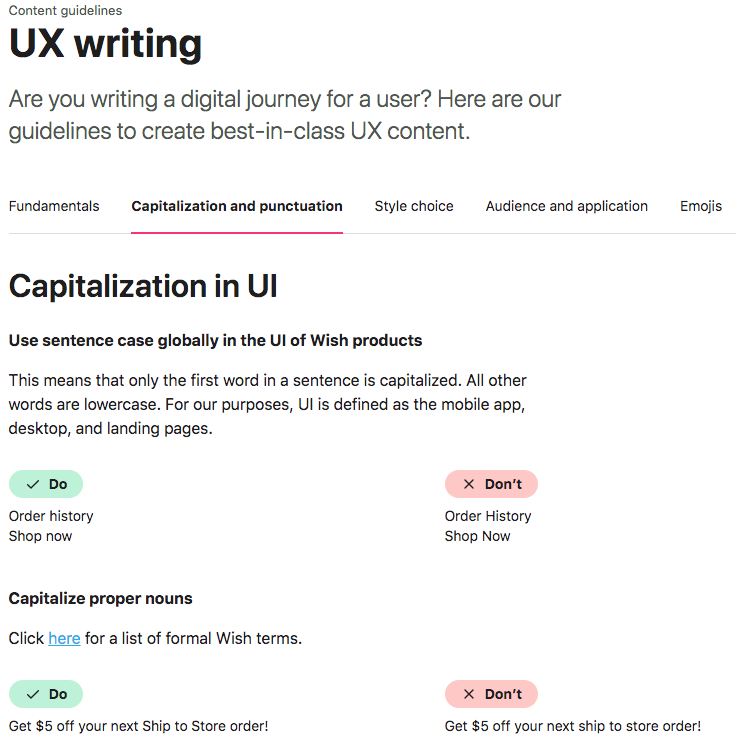Click the red Don't badge above Order History
The width and height of the screenshot is (736, 742).
(x=491, y=484)
